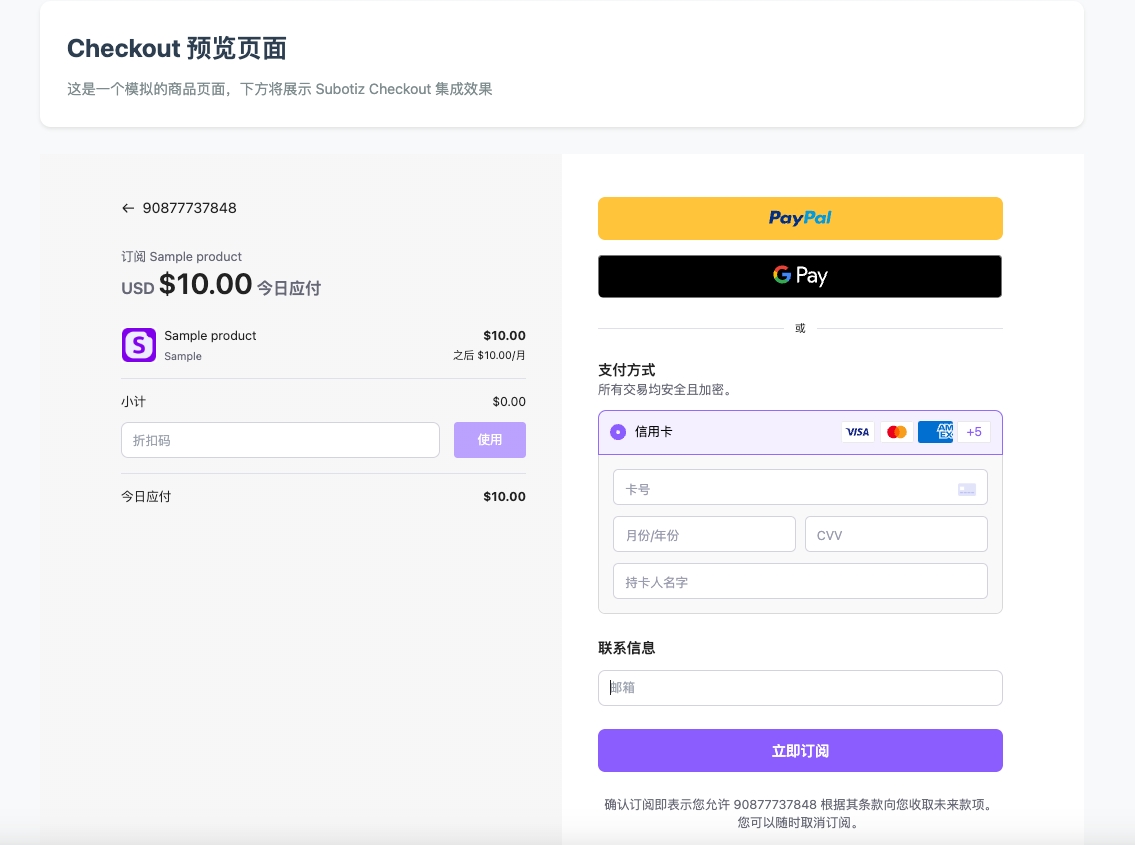Click the '支付方式' section heading
The image size is (1135, 845).
(x=627, y=370)
